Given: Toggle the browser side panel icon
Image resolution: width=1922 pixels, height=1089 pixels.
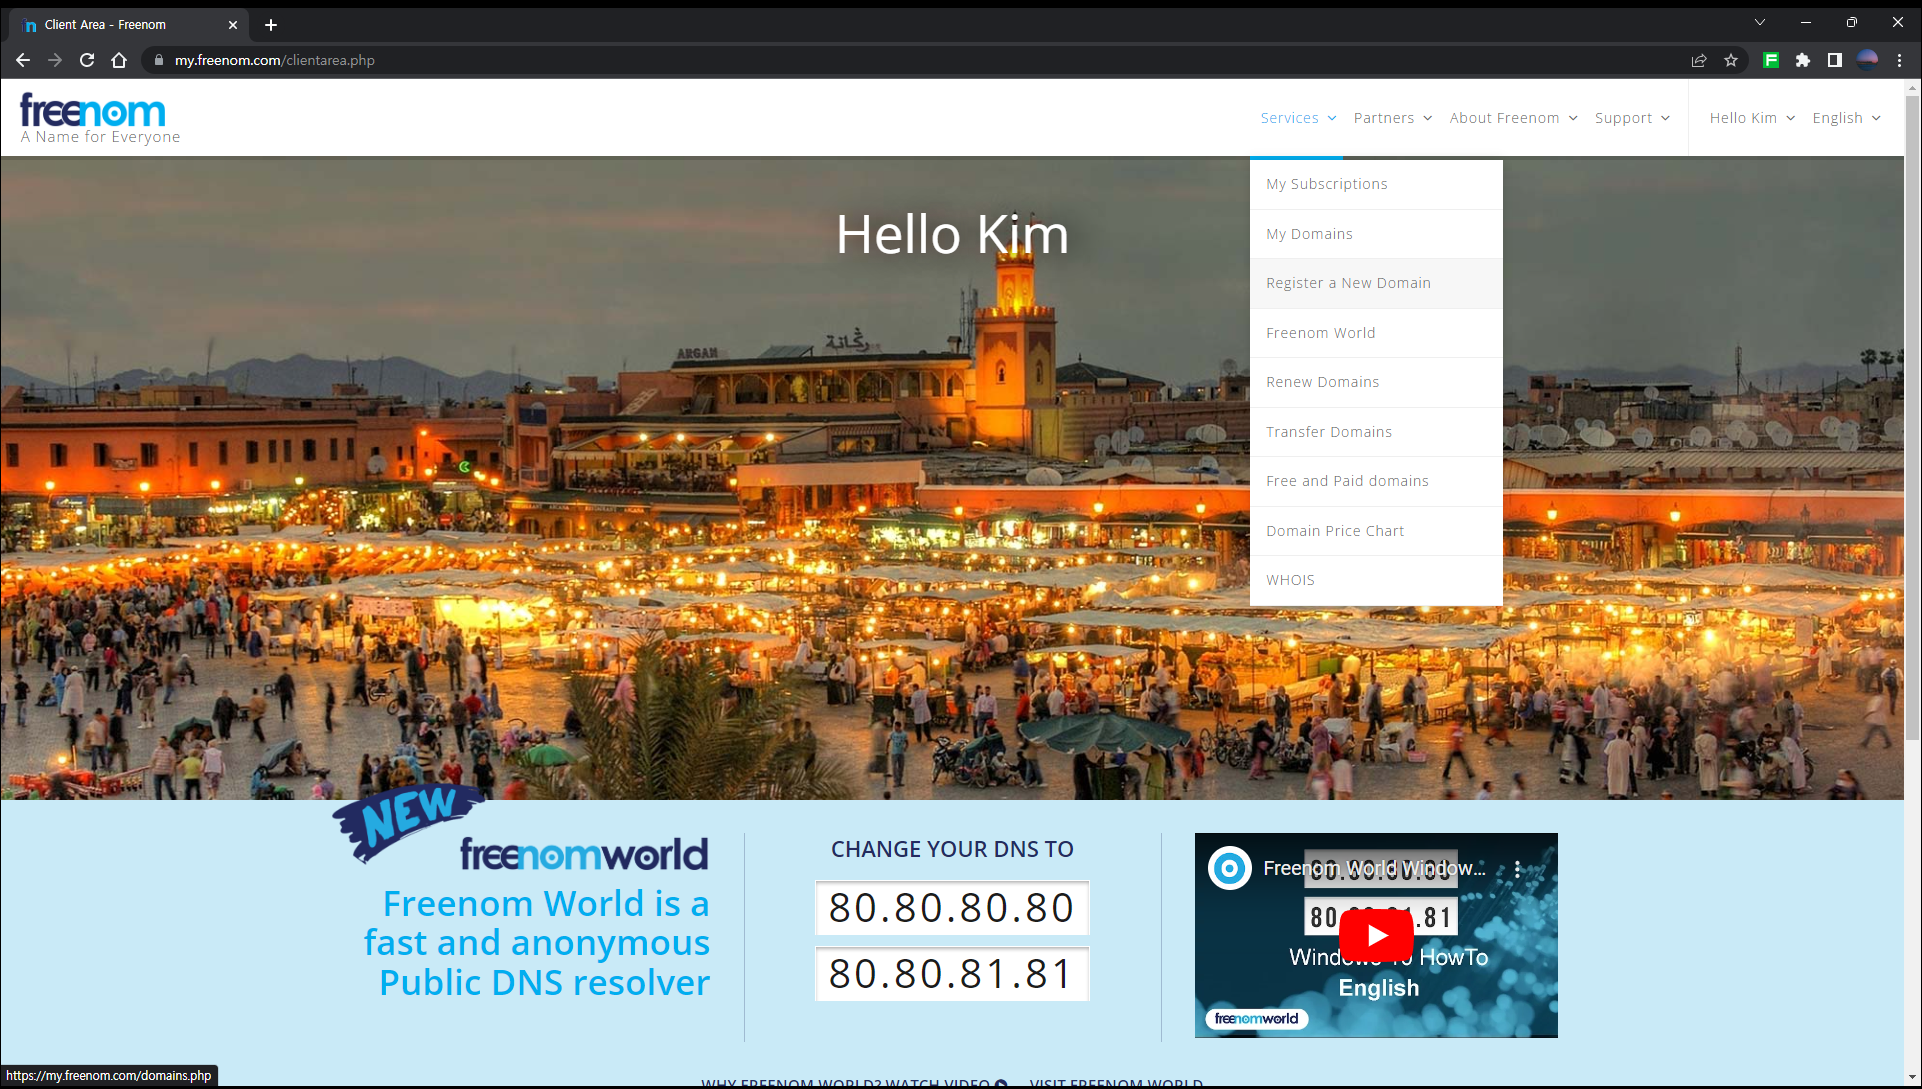Looking at the screenshot, I should (1834, 60).
